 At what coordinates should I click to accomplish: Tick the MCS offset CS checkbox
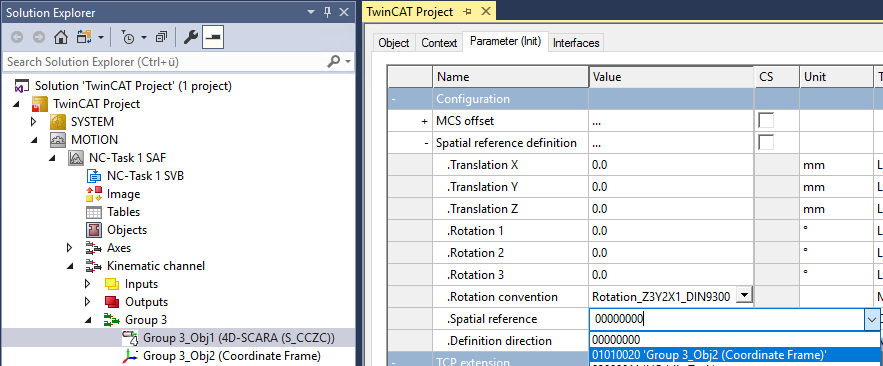click(x=766, y=120)
